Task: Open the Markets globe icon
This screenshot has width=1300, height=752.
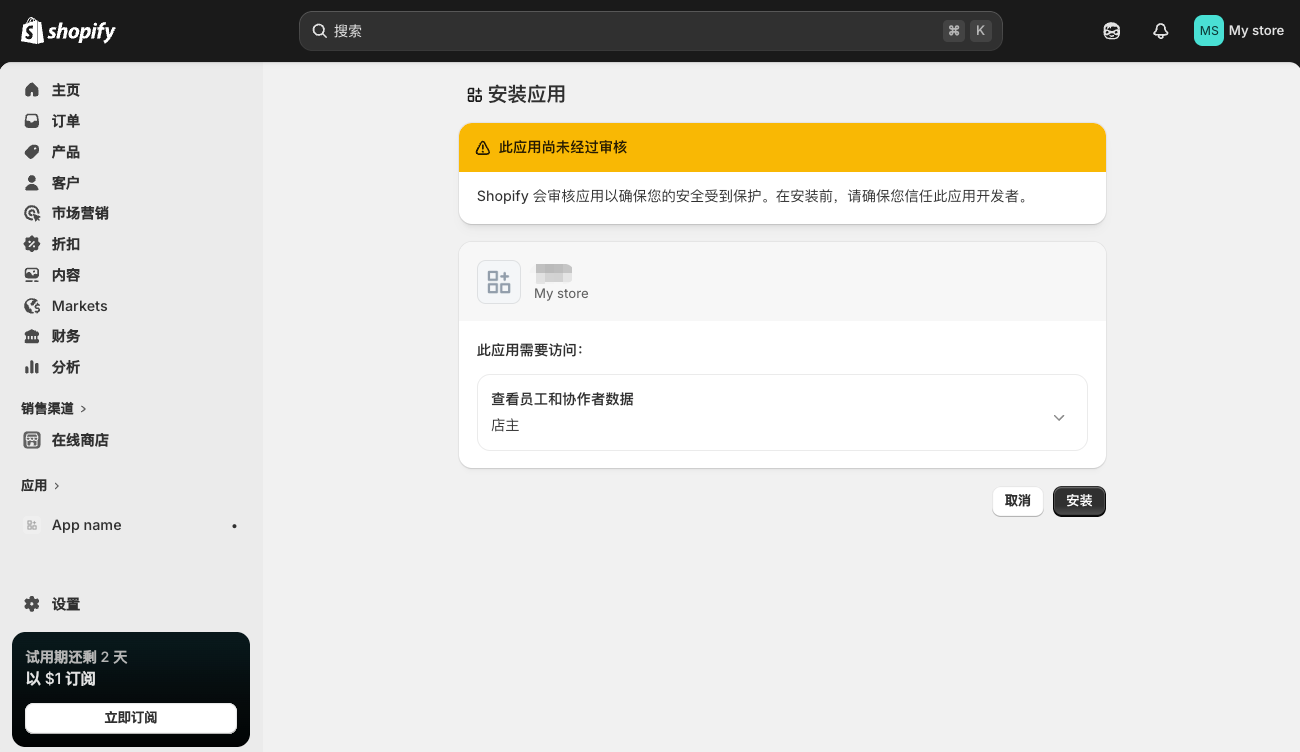Action: pos(33,305)
